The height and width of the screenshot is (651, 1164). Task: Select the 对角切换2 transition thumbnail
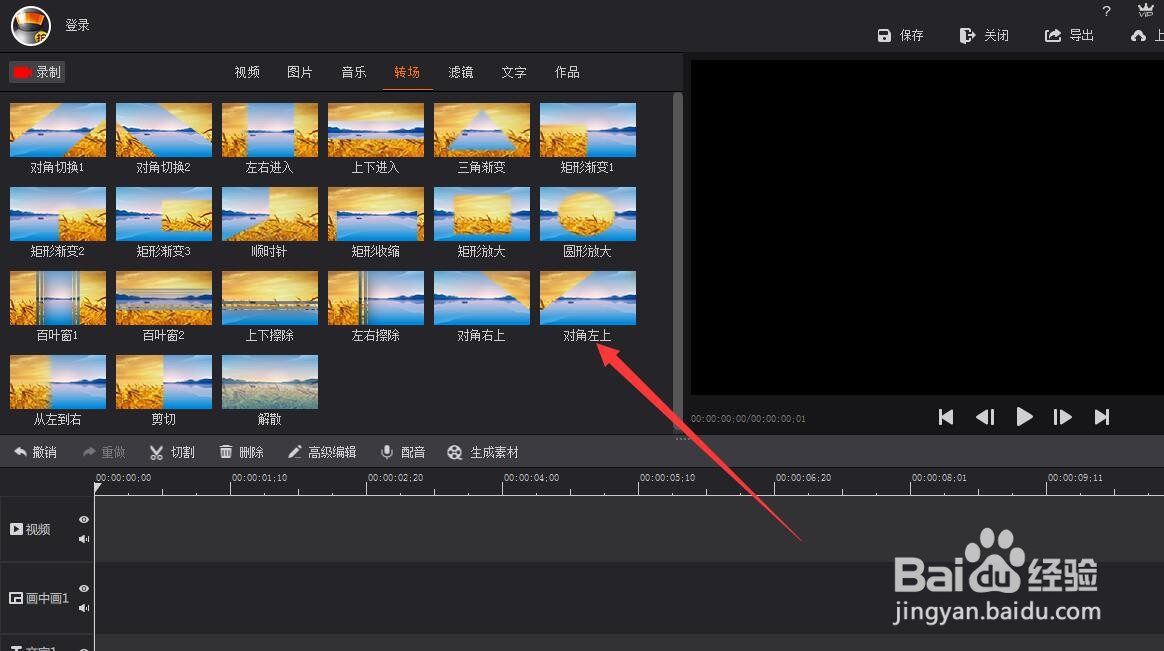pos(164,130)
